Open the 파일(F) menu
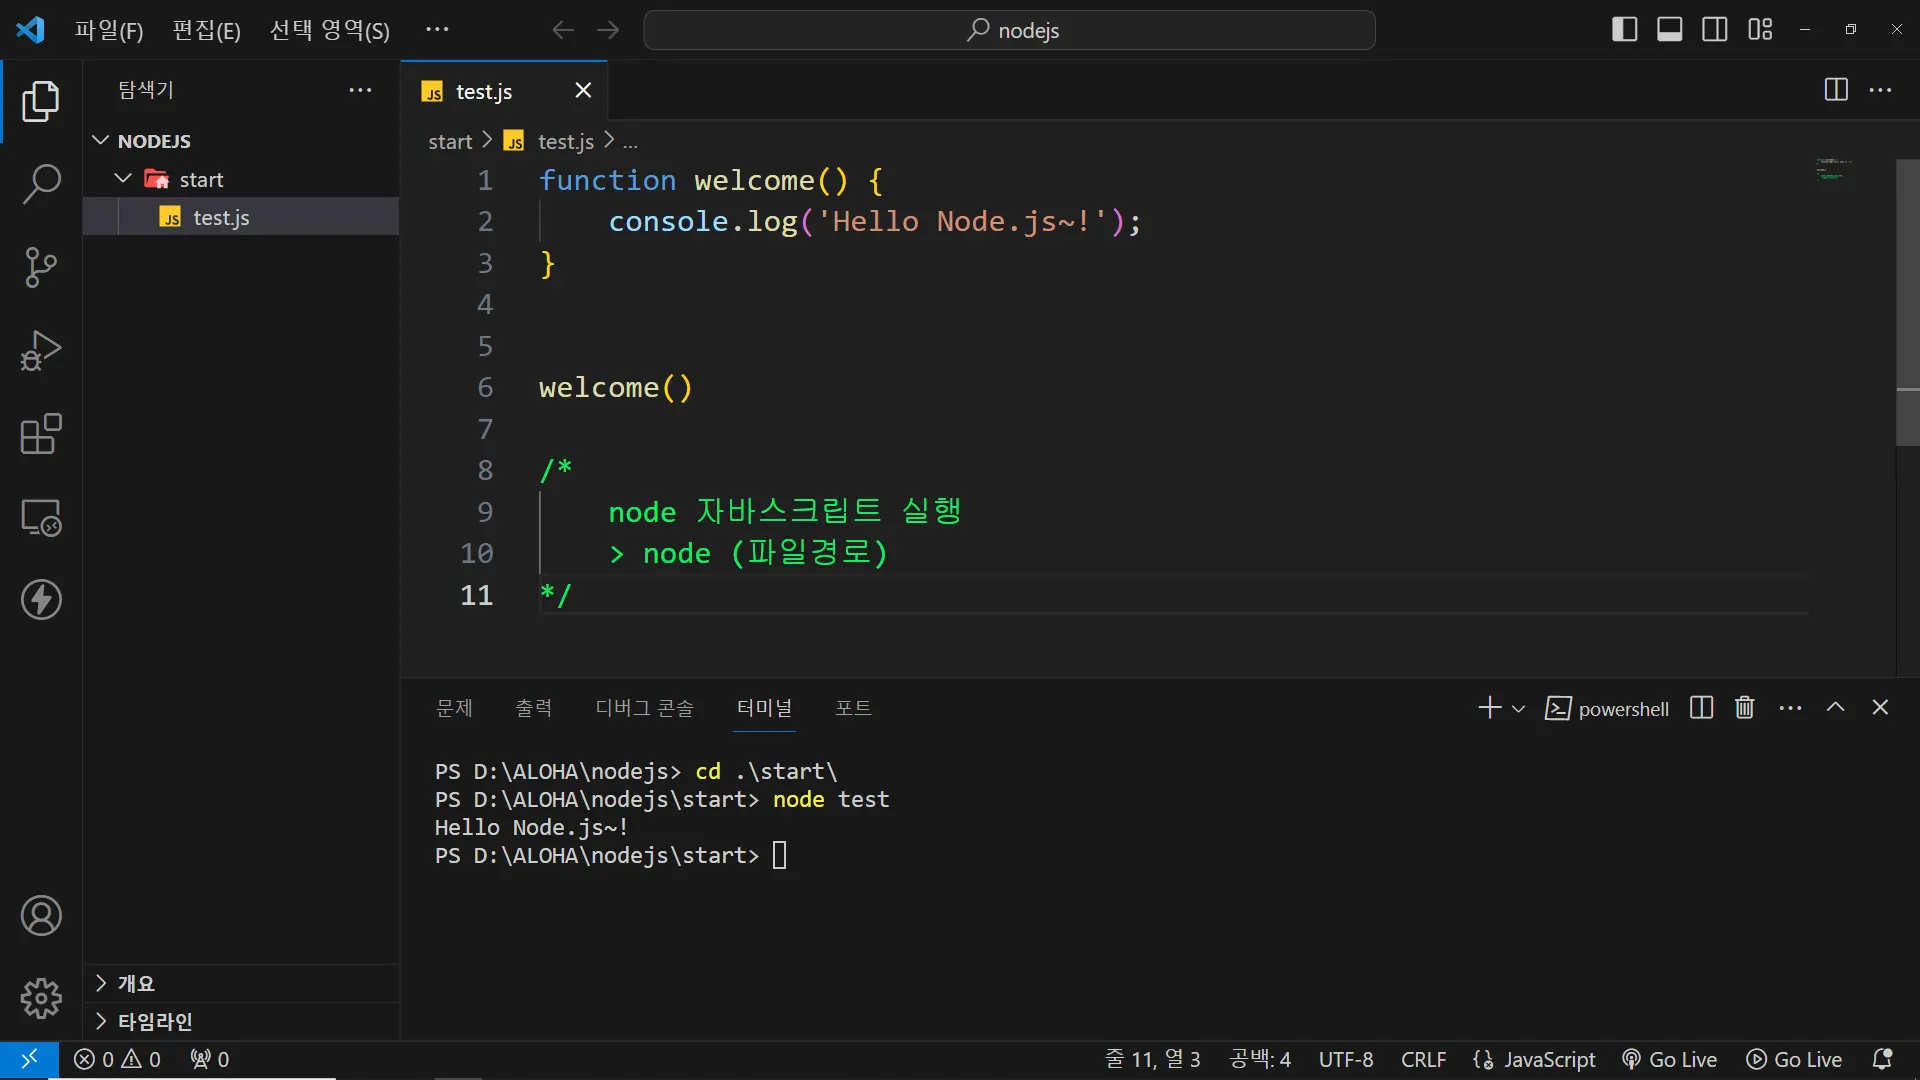 coord(109,30)
